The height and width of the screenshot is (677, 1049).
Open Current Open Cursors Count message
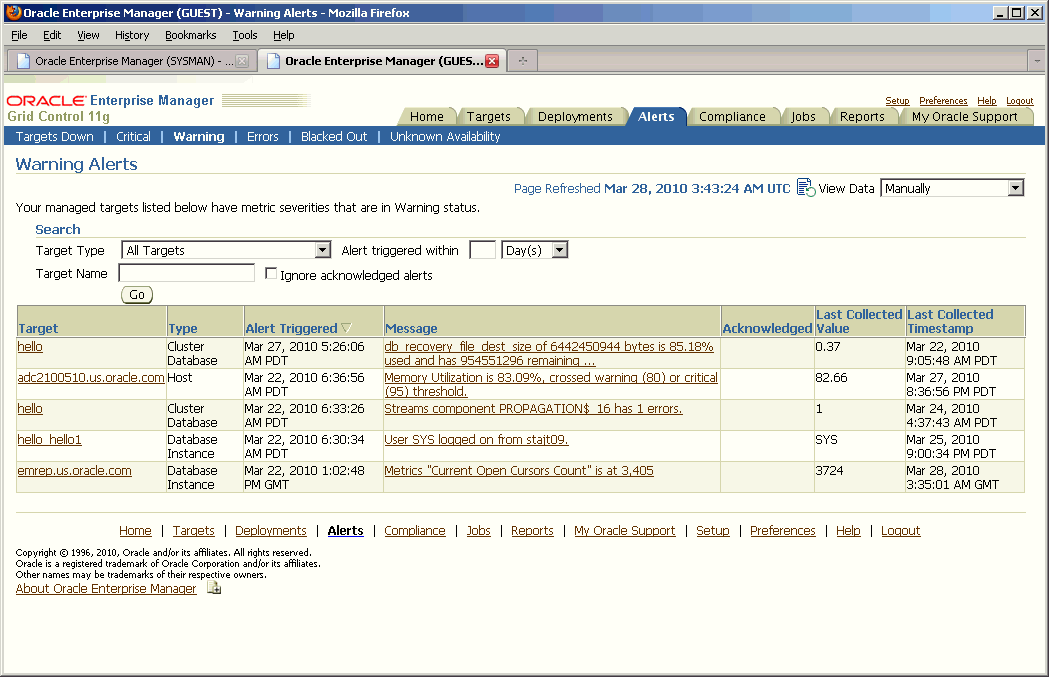(518, 470)
